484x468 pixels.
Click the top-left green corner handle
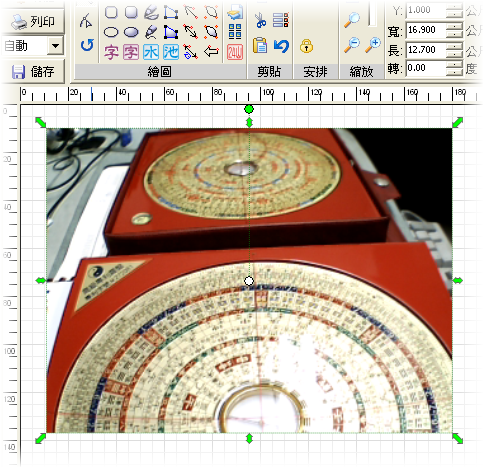(x=41, y=122)
